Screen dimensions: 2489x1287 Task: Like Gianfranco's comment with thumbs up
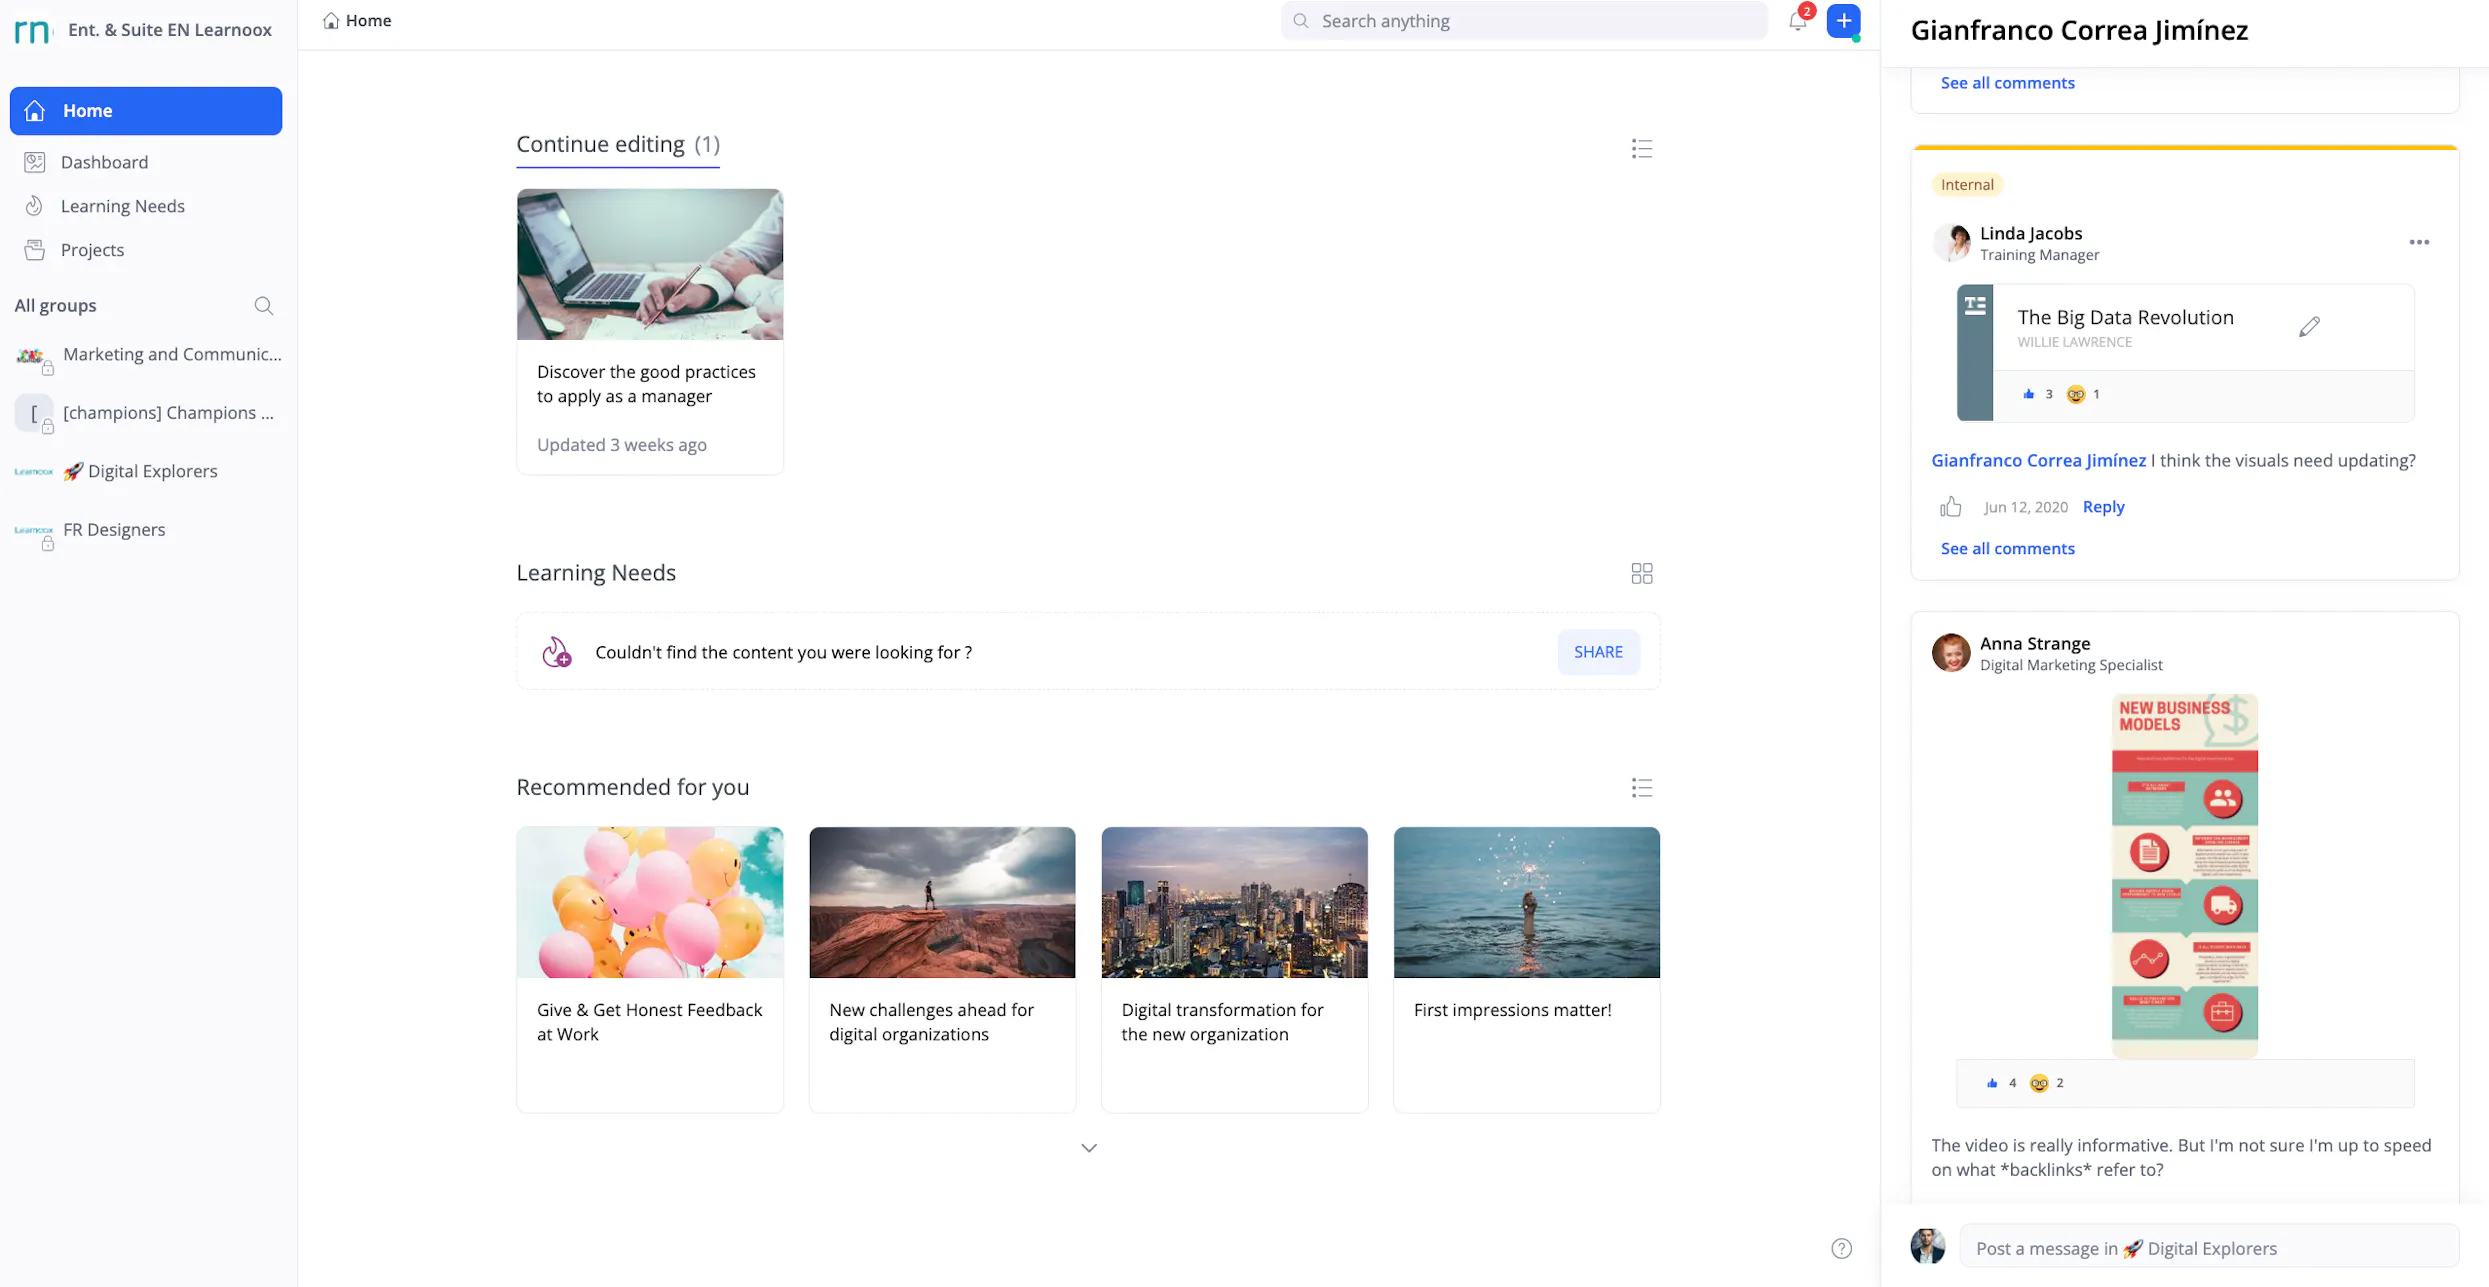point(1951,507)
